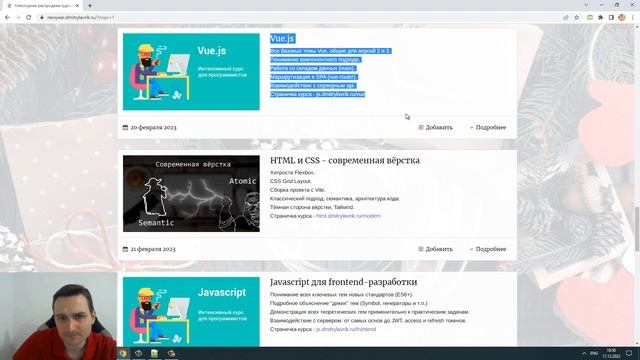Screen dimensions: 640x360
Task: Open the Chrome three-dot menu
Action: click(x=633, y=18)
